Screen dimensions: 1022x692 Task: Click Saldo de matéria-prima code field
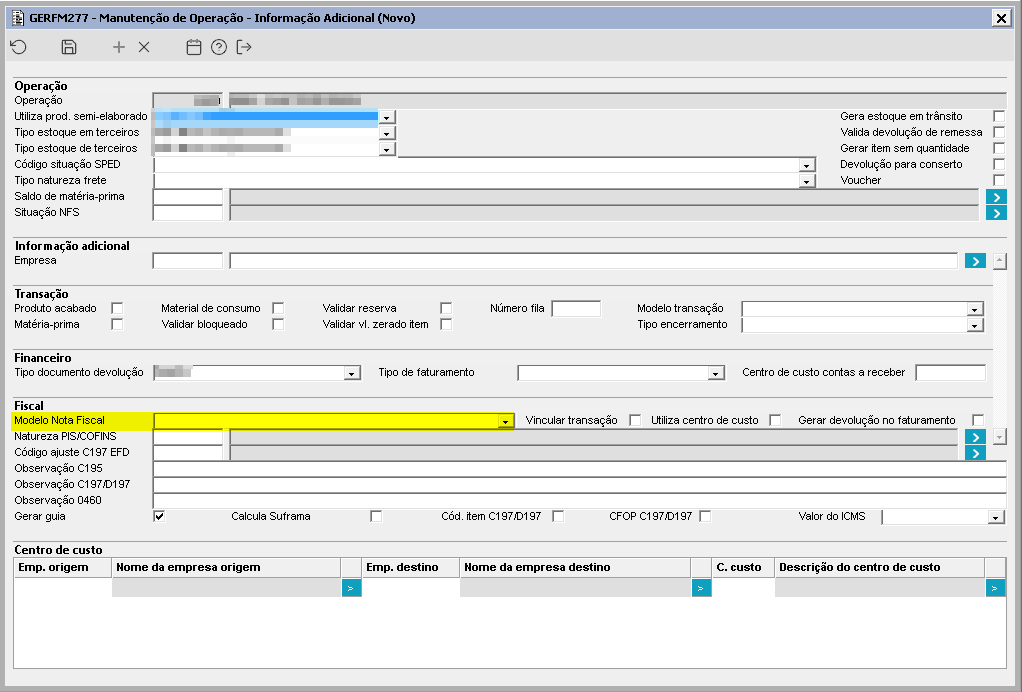[x=188, y=197]
